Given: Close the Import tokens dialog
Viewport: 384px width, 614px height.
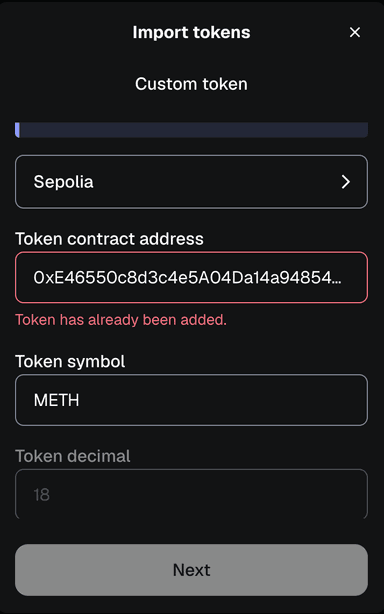Looking at the screenshot, I should point(355,32).
